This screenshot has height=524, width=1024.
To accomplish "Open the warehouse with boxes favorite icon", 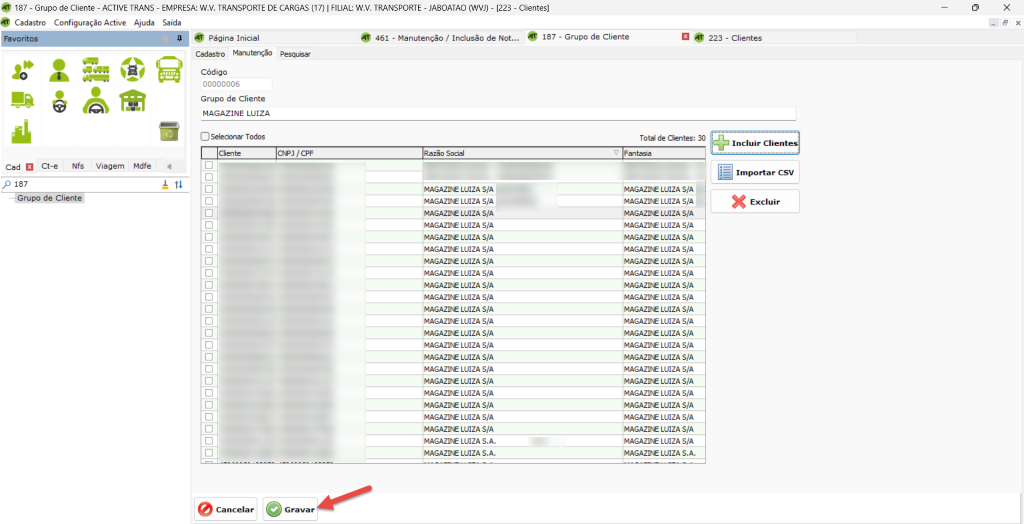I will coord(132,101).
